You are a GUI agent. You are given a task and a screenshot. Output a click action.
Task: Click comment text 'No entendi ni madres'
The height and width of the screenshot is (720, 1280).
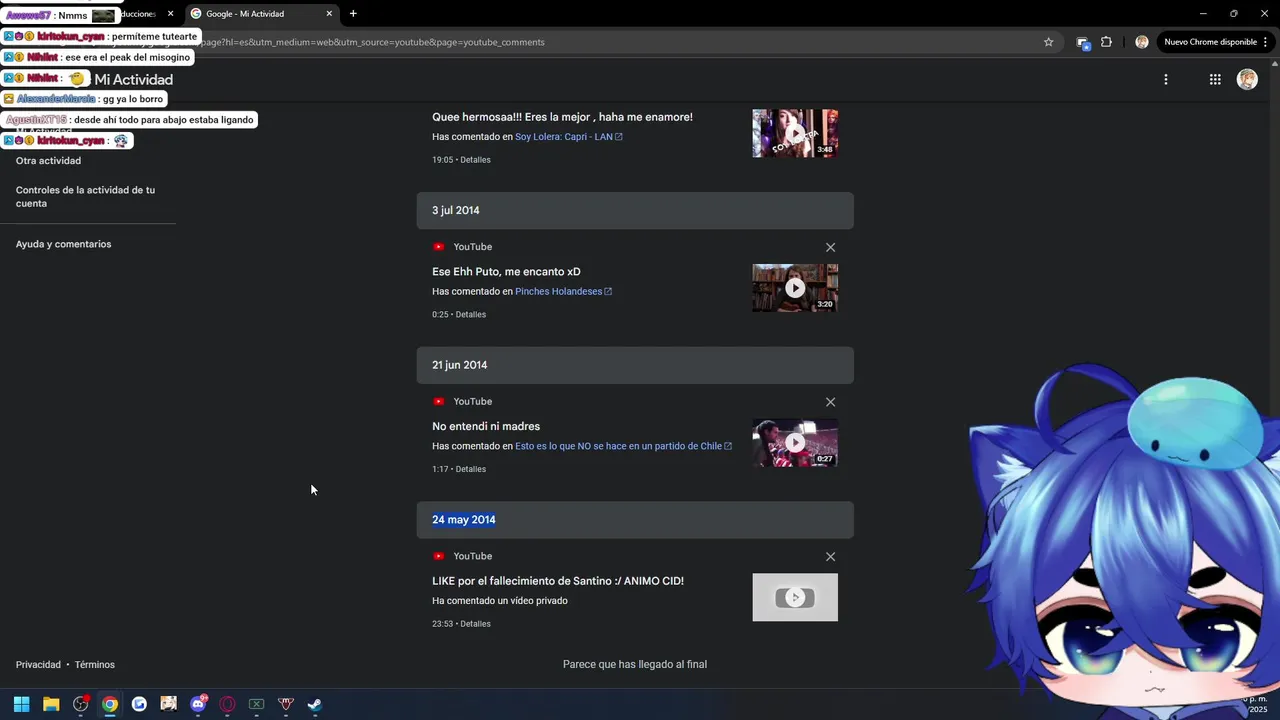pyautogui.click(x=486, y=427)
